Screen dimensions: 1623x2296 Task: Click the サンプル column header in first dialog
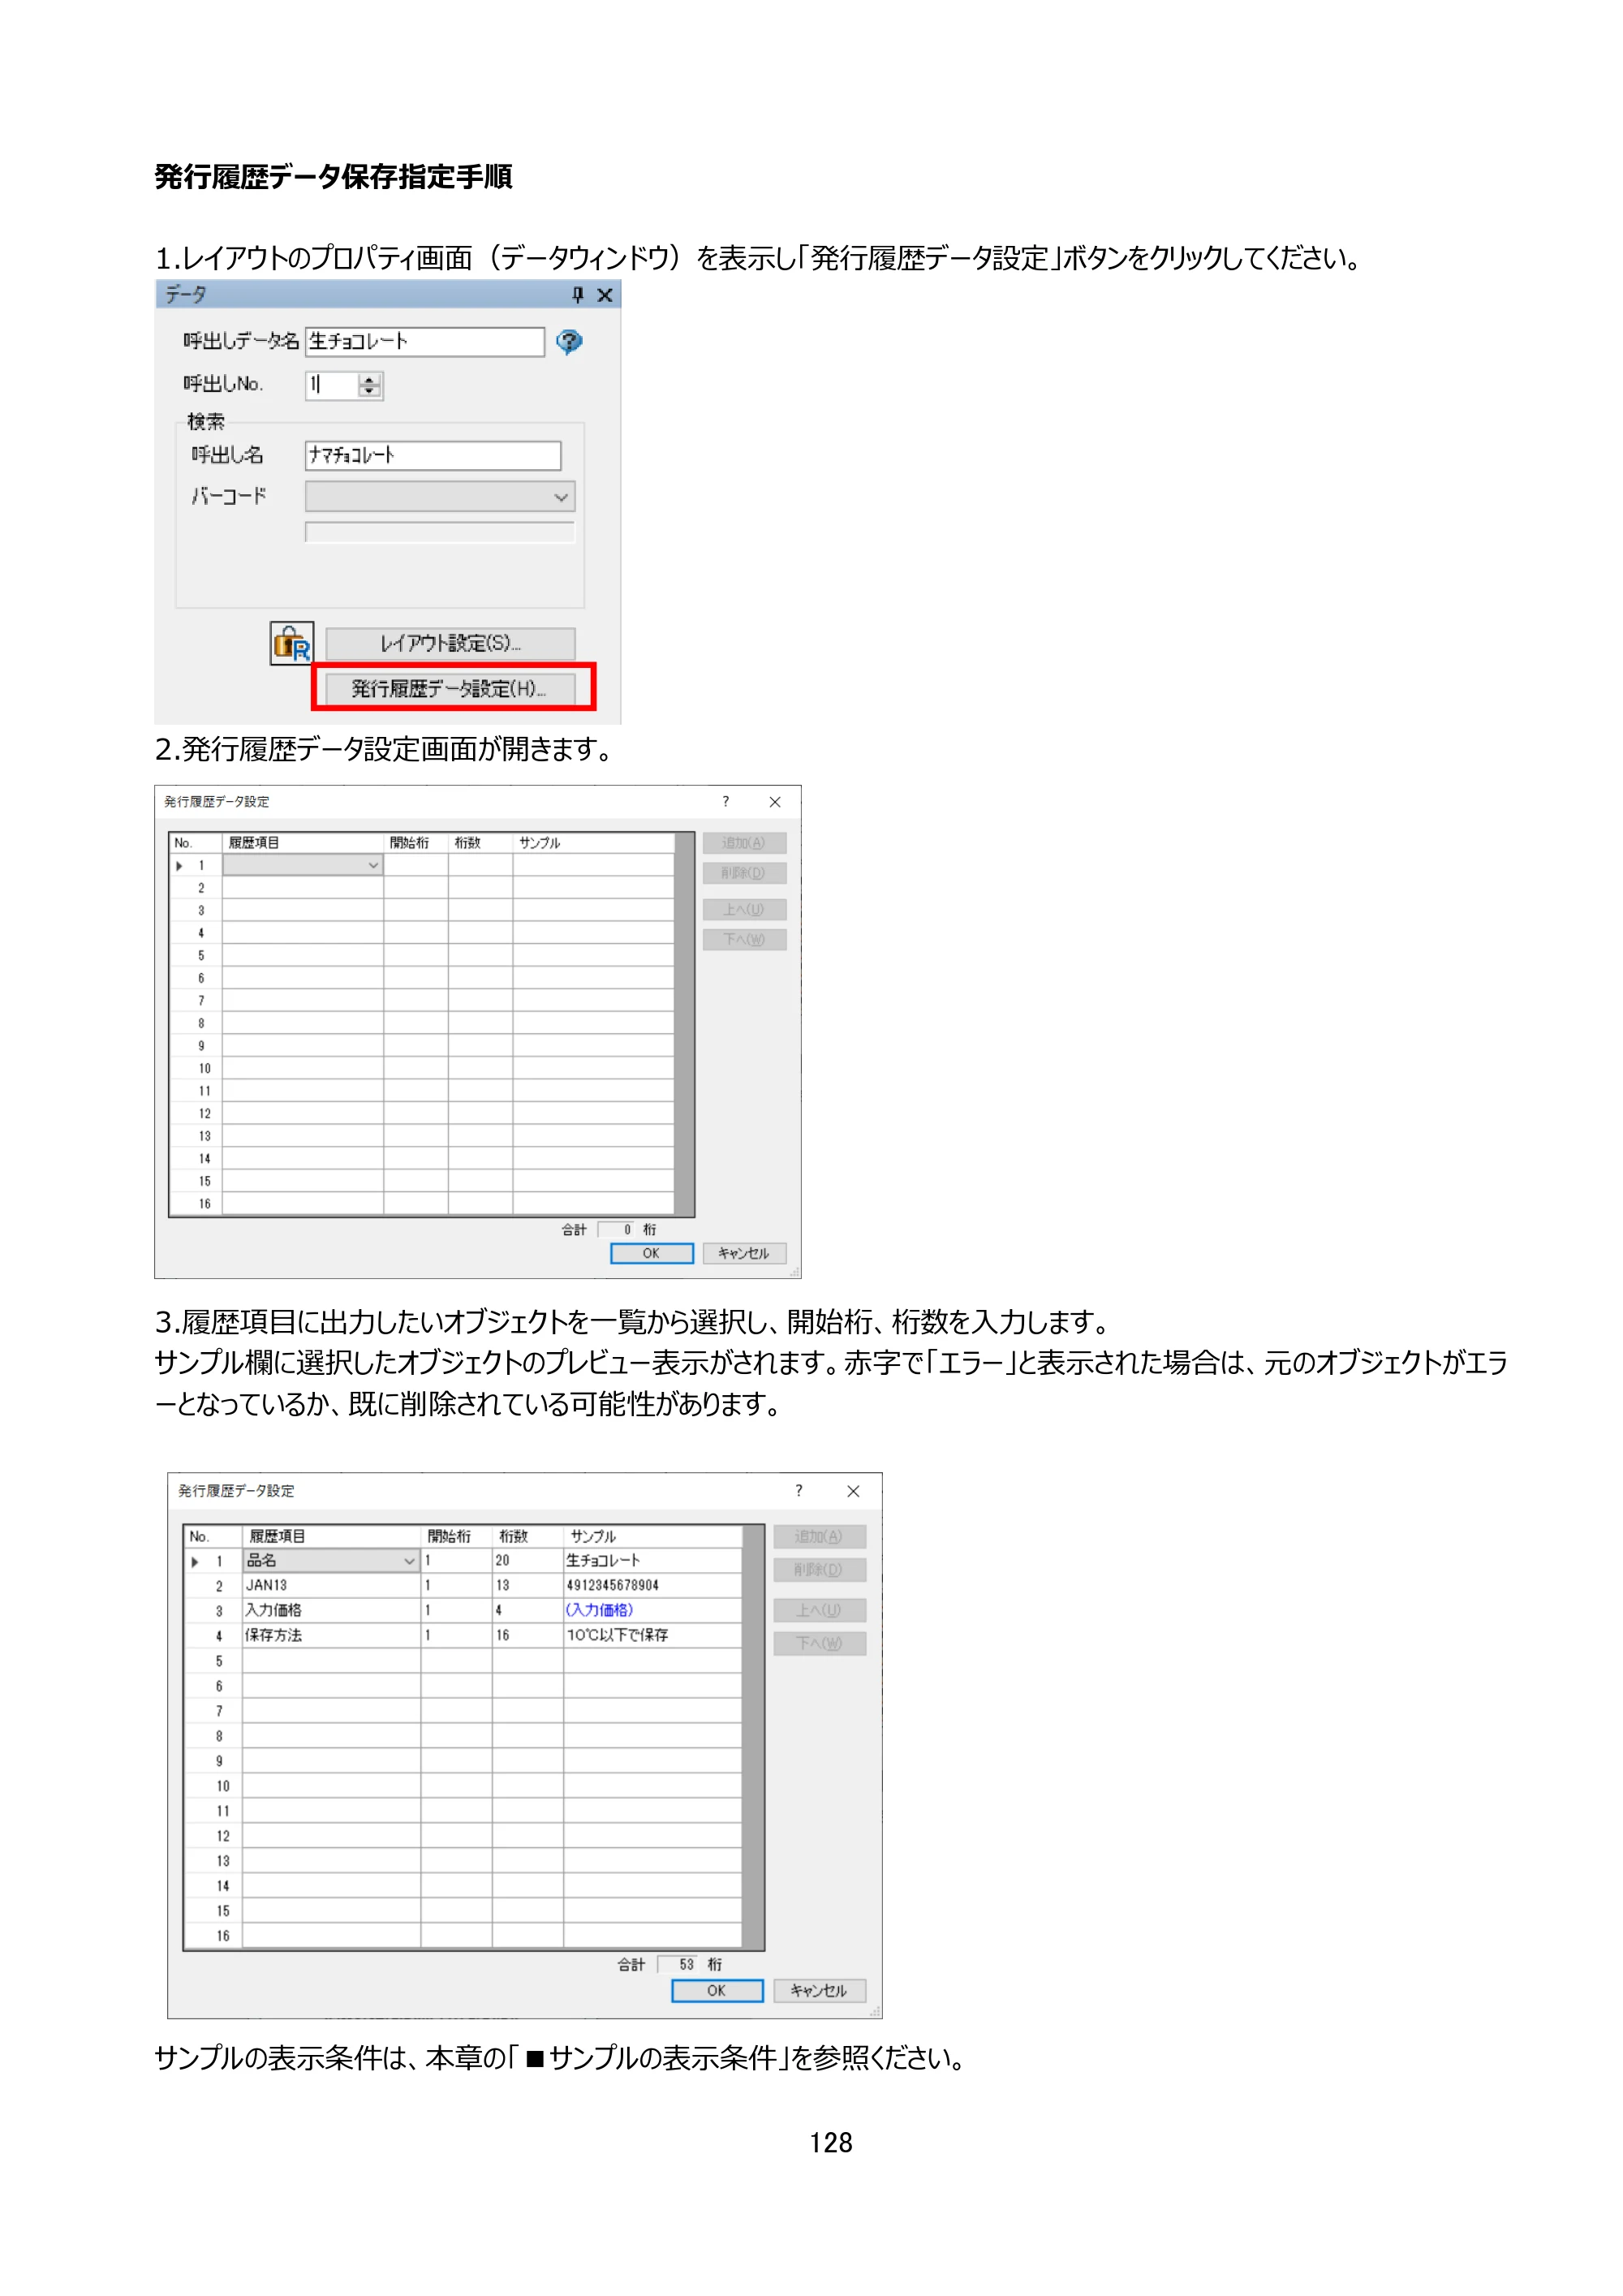click(593, 843)
